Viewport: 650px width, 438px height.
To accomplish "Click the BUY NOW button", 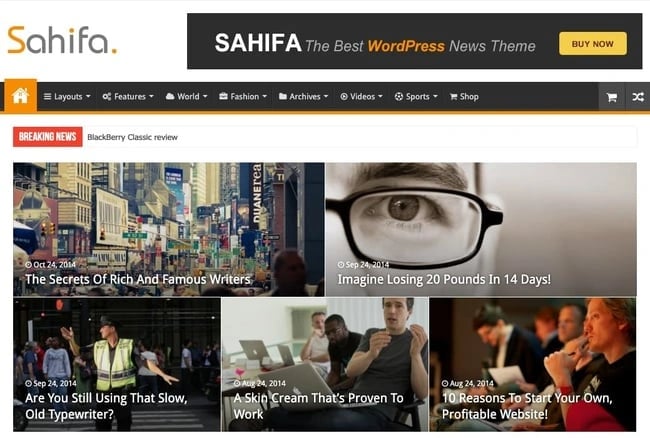I will pyautogui.click(x=593, y=44).
